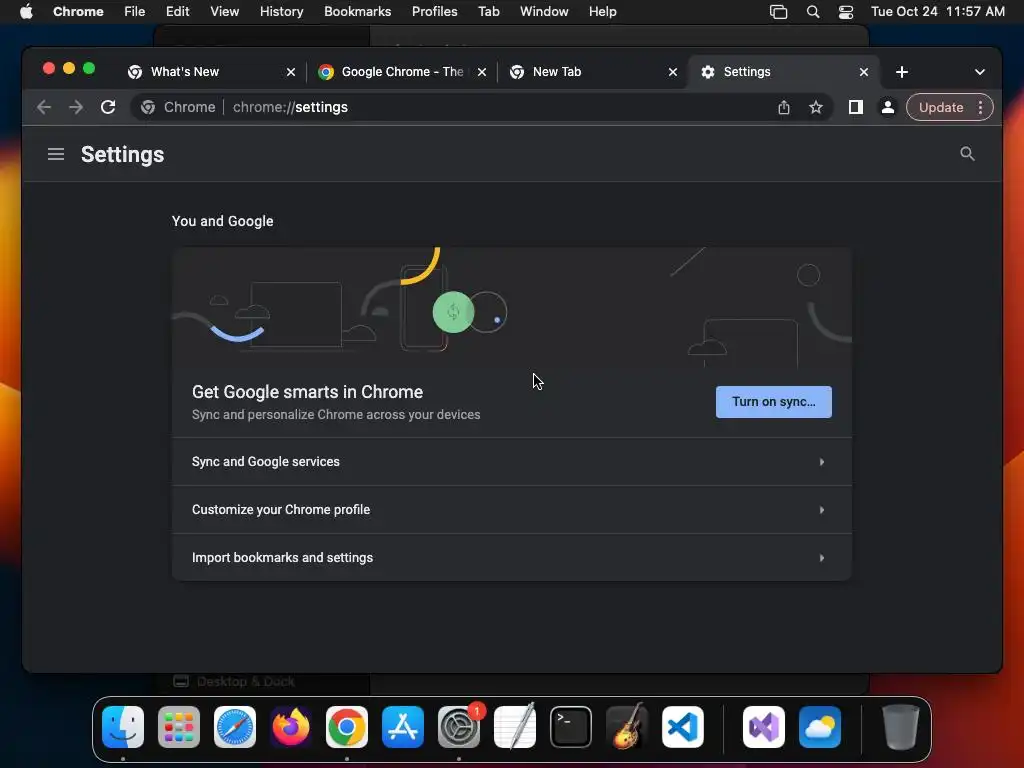Open the History menu
Image resolution: width=1024 pixels, height=768 pixels.
click(281, 12)
